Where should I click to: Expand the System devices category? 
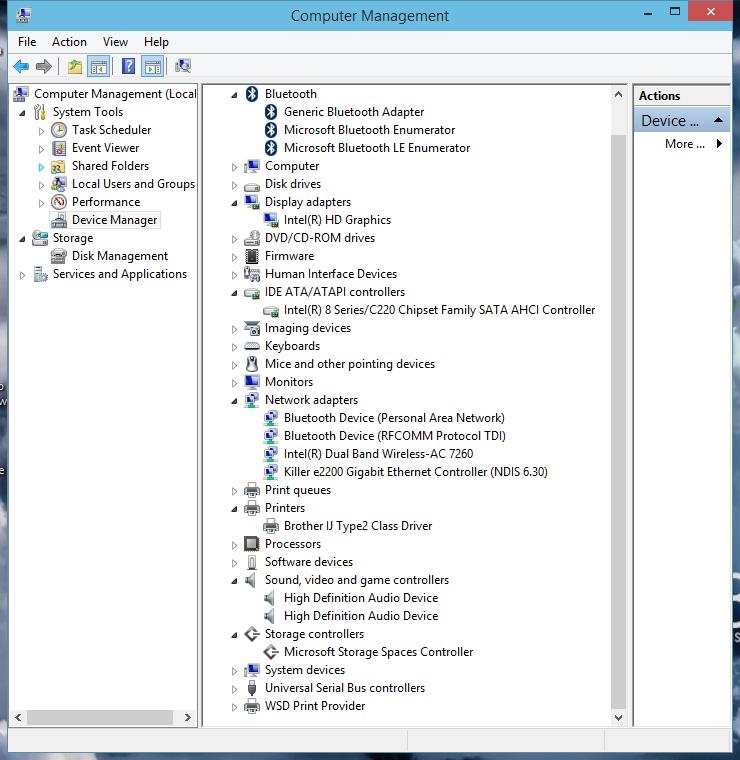point(234,671)
